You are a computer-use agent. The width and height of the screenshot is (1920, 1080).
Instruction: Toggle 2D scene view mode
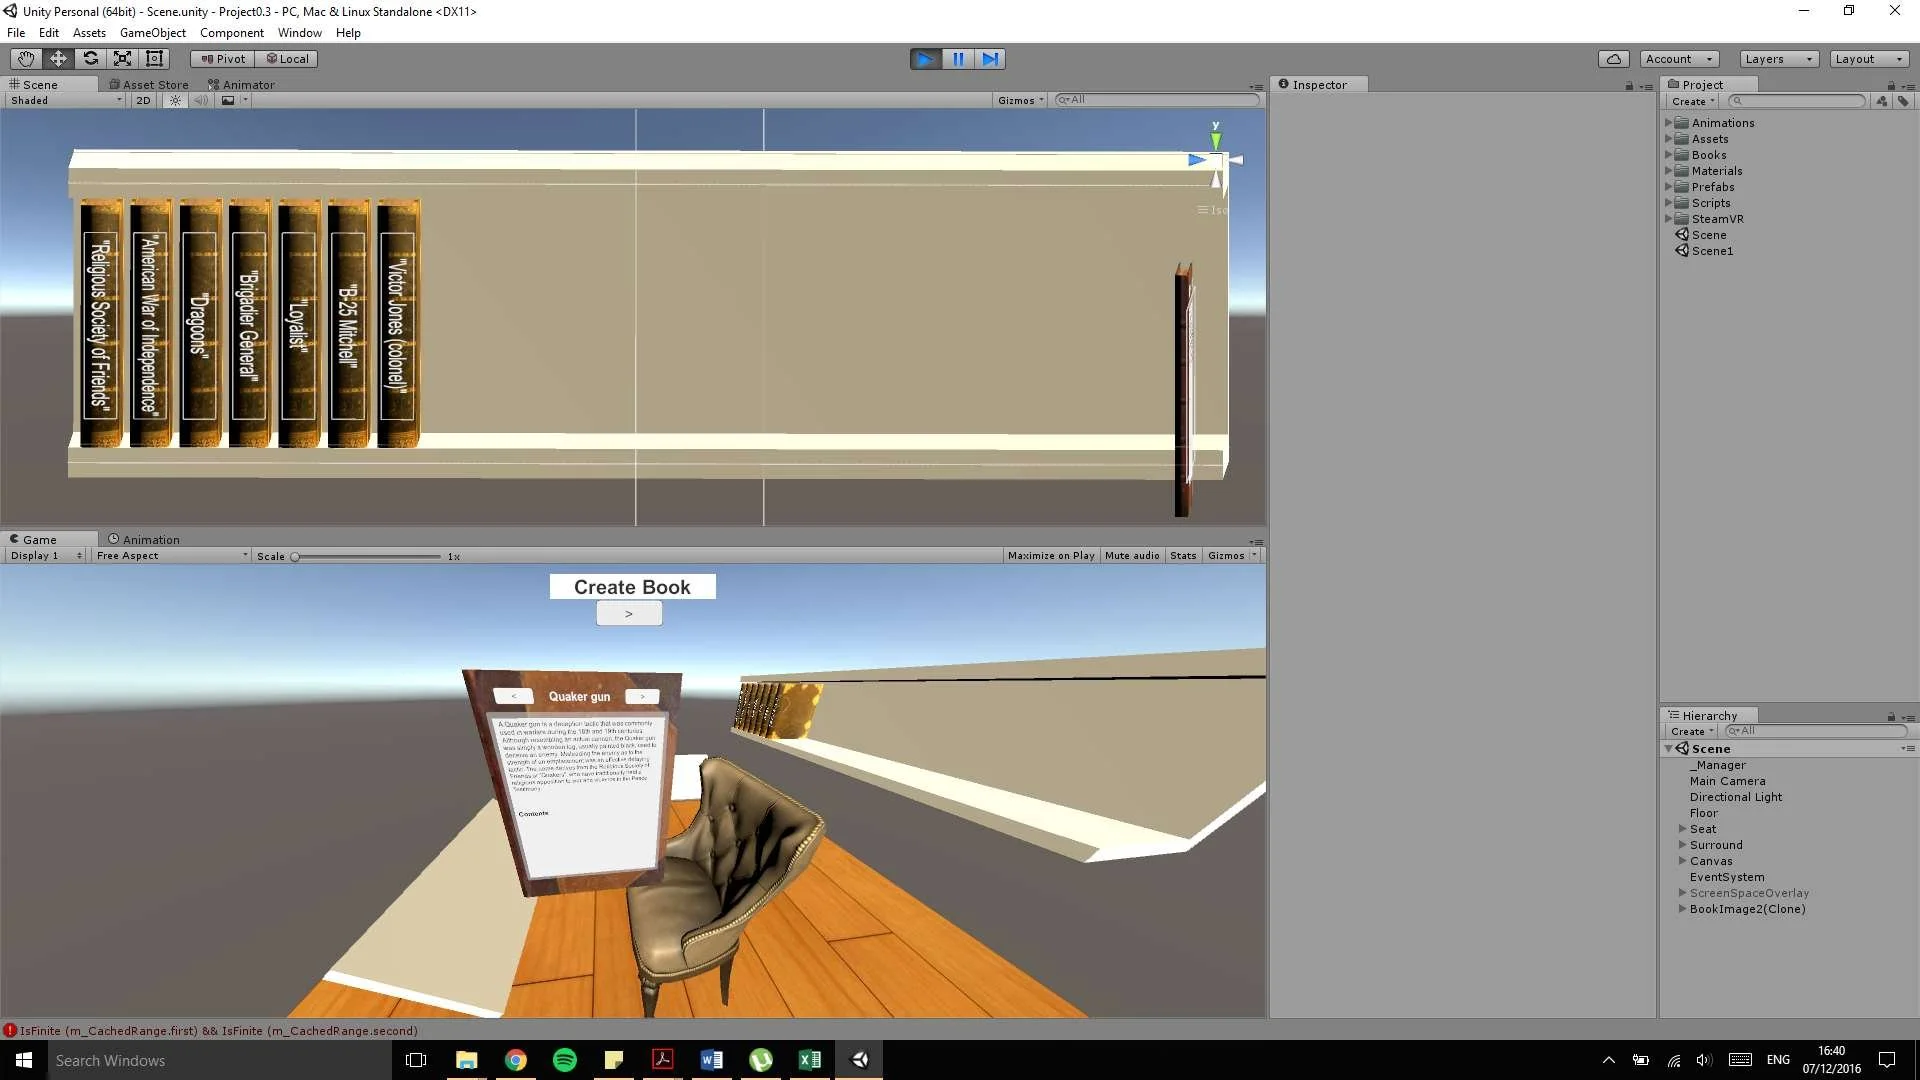point(143,100)
